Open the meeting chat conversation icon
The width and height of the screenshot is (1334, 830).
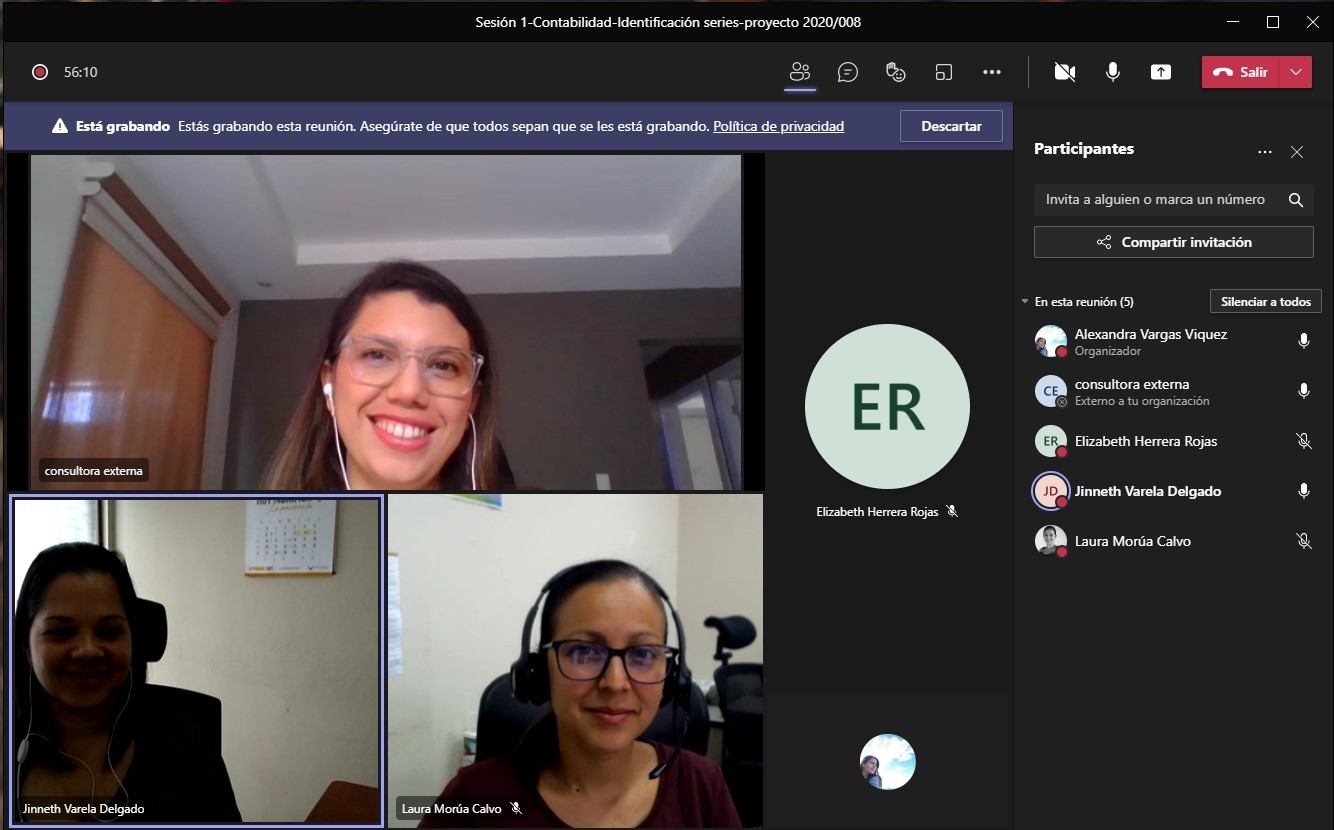848,72
